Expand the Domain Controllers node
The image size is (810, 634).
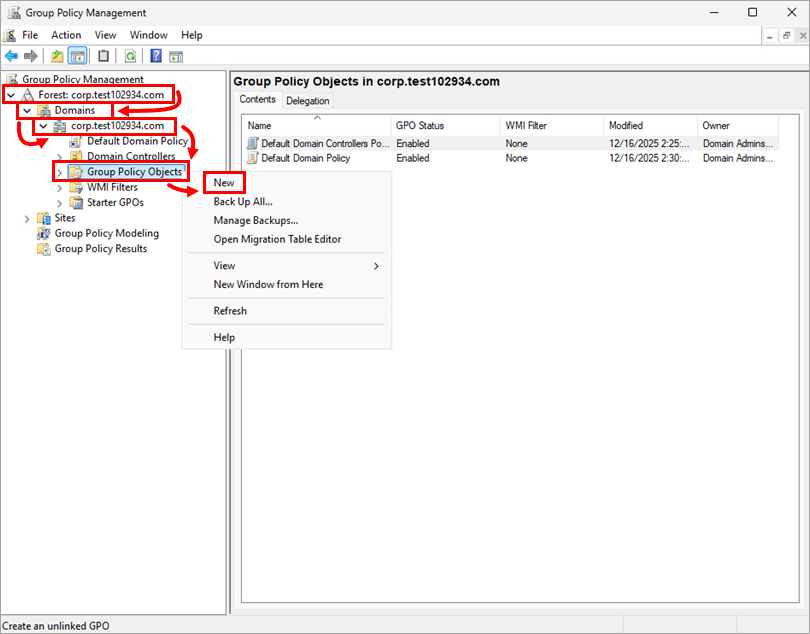tap(58, 156)
